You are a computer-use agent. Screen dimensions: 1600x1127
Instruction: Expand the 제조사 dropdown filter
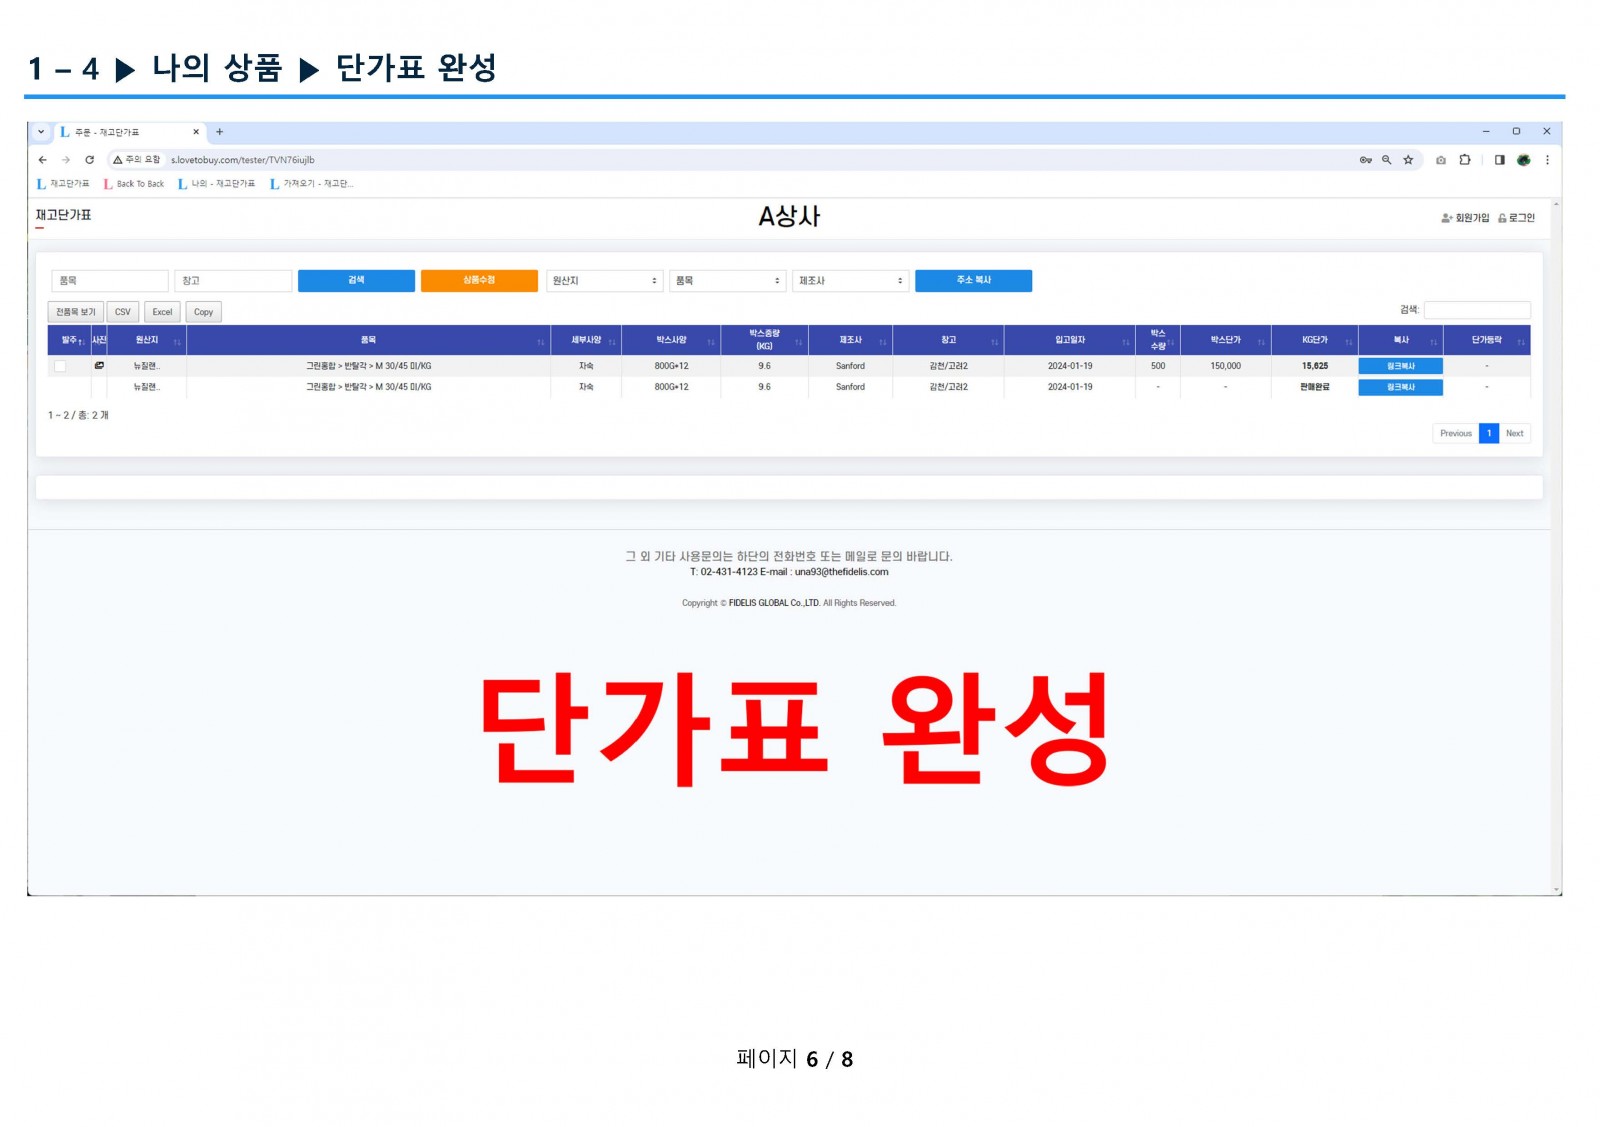tap(850, 281)
